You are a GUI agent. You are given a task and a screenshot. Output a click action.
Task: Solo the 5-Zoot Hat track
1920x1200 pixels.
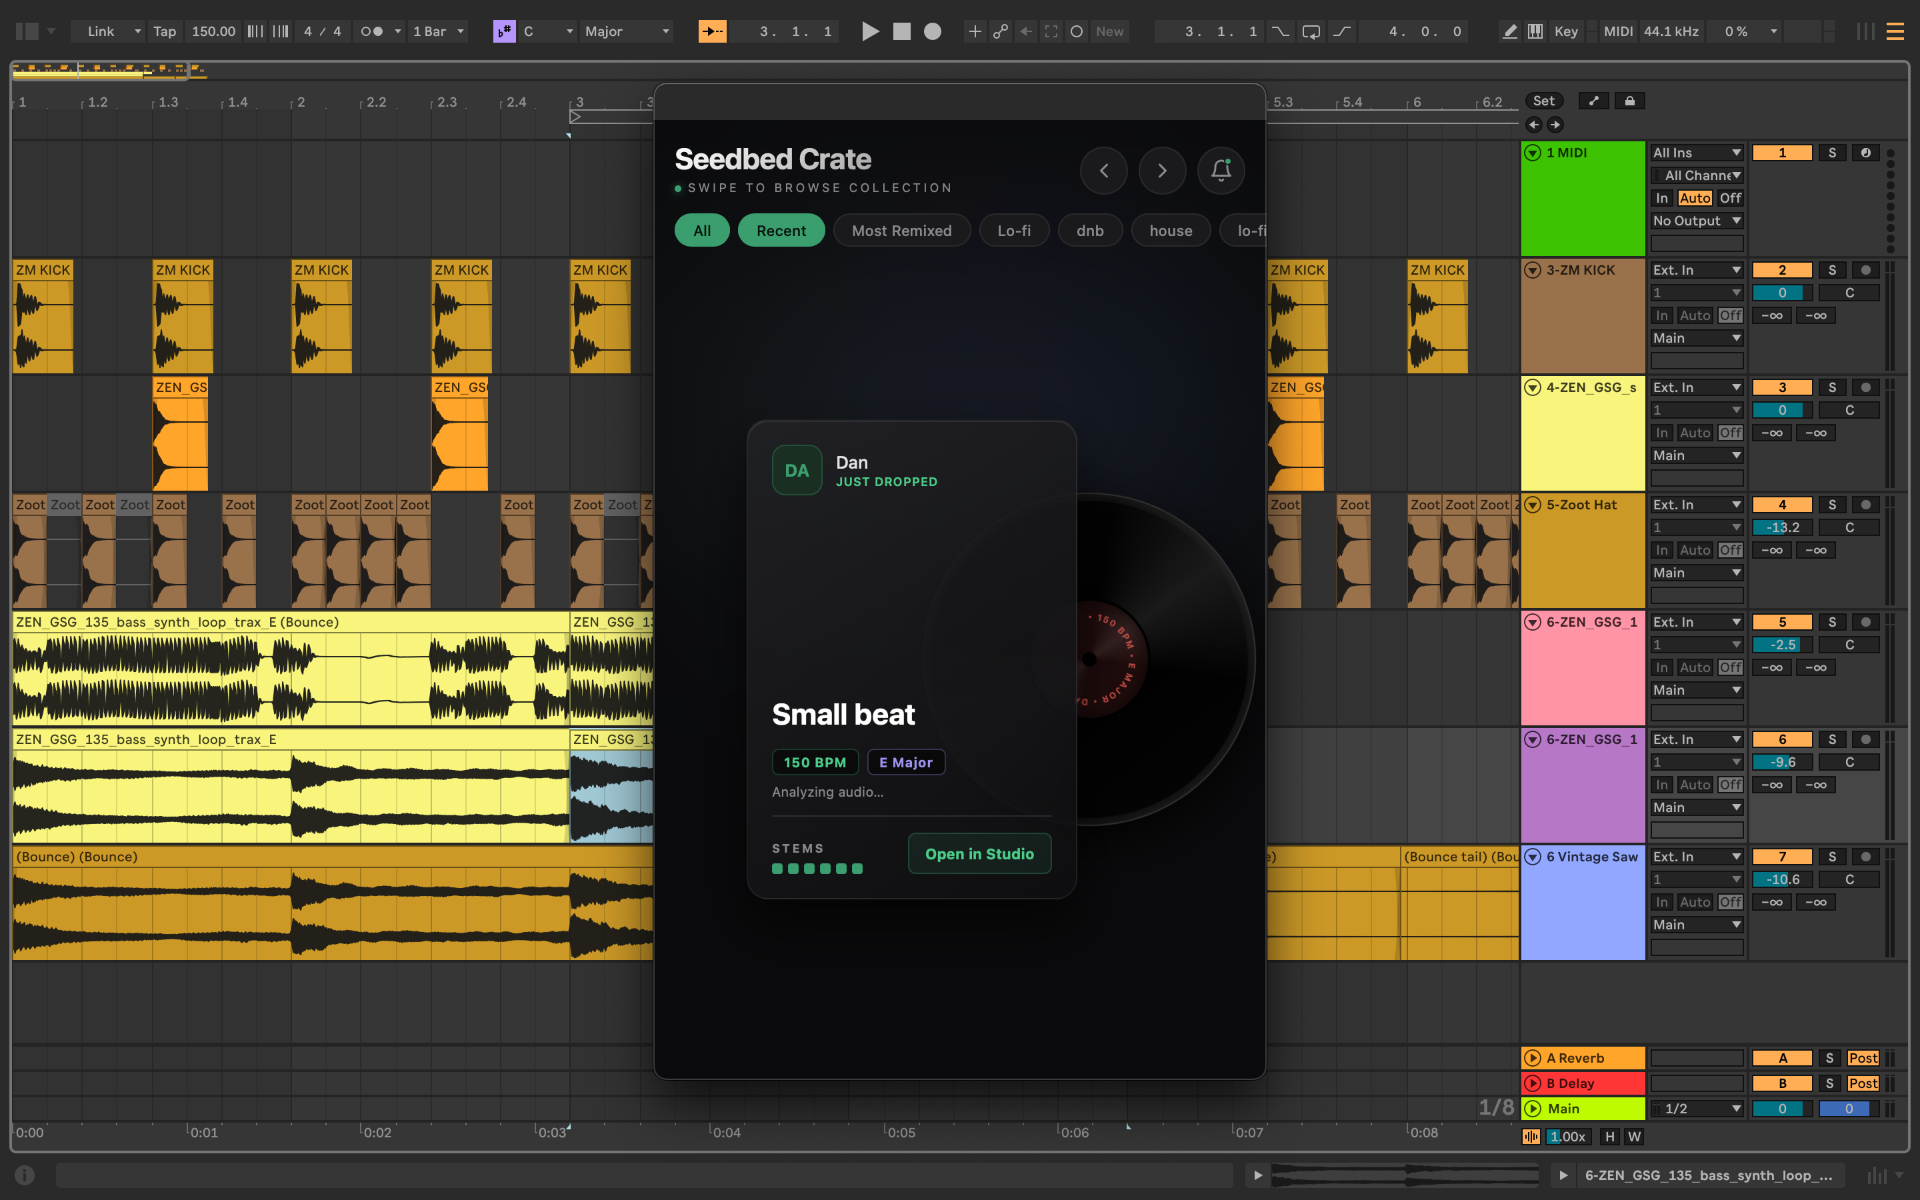pos(1832,505)
